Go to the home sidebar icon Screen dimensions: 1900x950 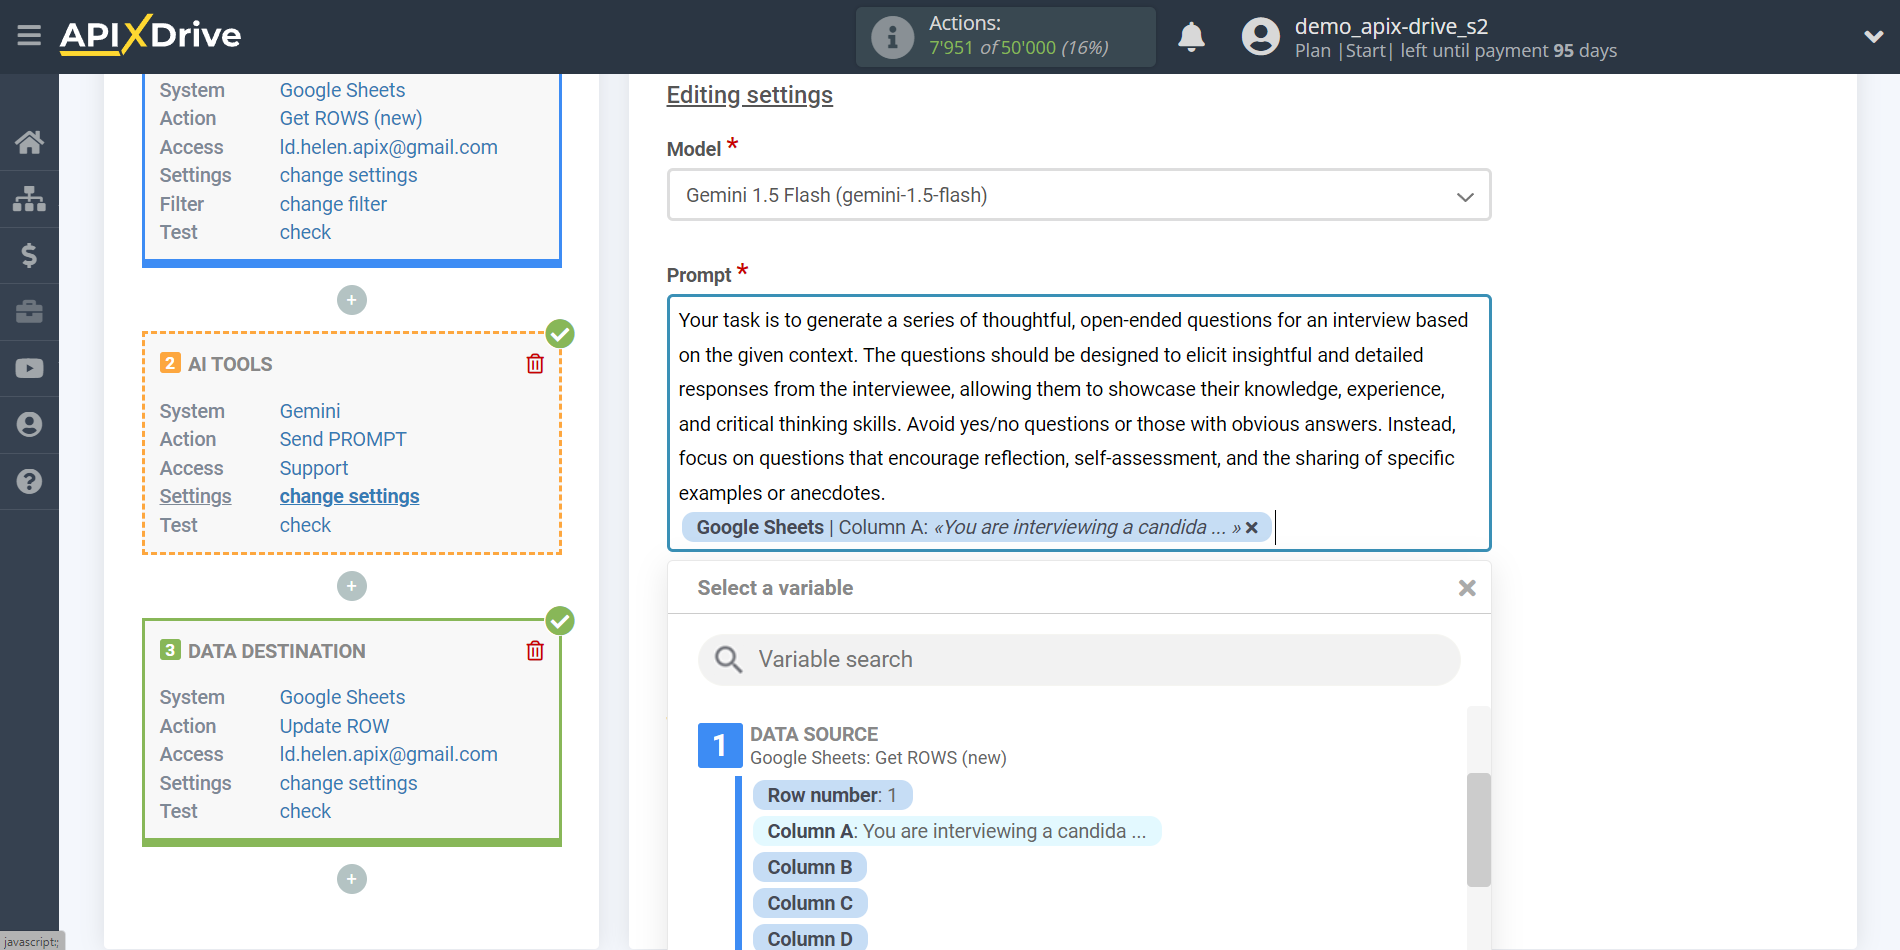[x=29, y=142]
